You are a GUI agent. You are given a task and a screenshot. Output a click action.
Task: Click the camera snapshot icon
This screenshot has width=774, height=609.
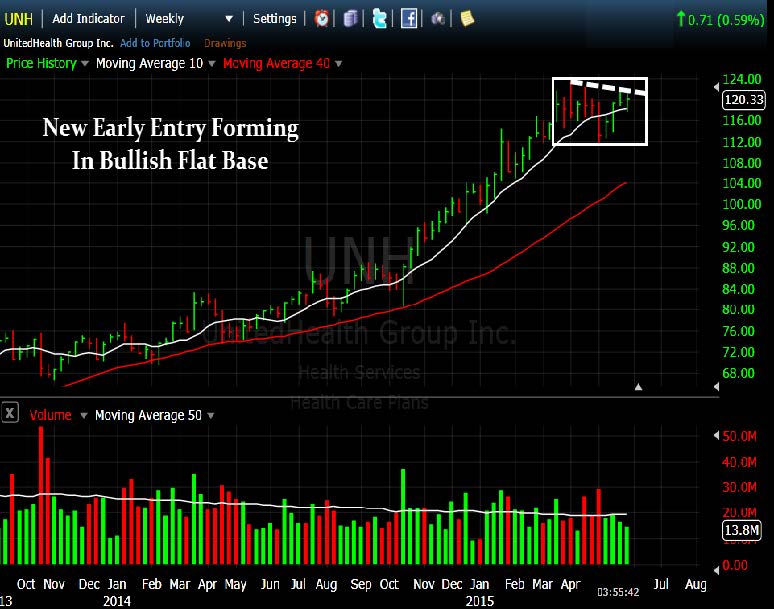438,19
